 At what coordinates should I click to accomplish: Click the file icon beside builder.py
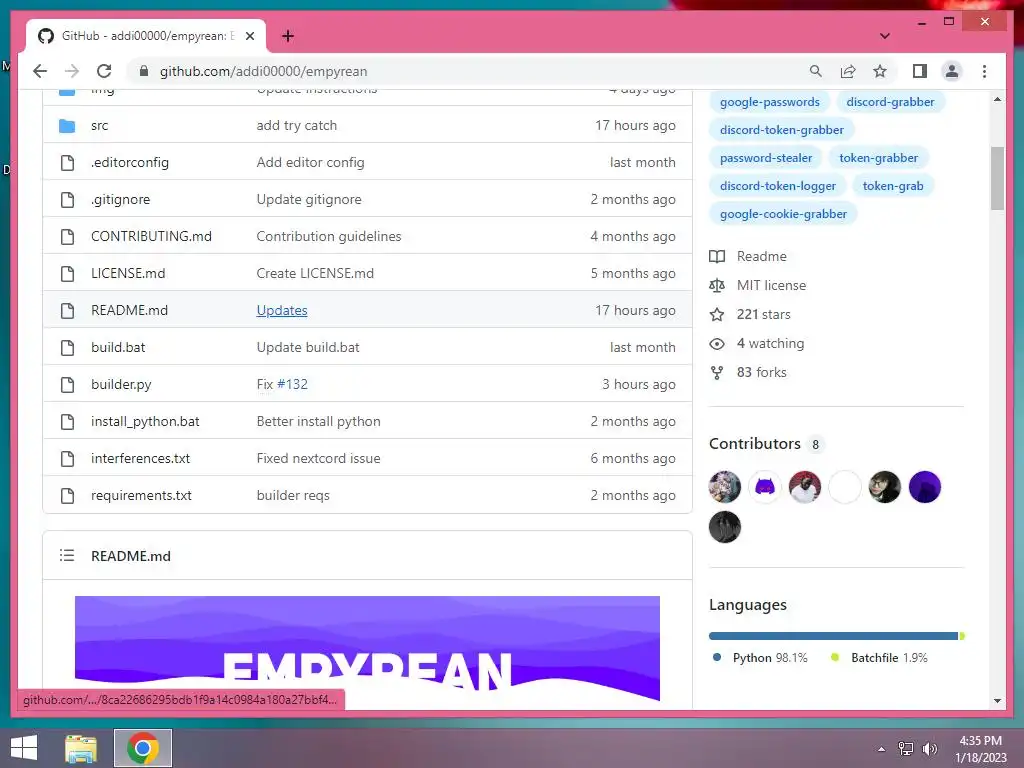67,385
